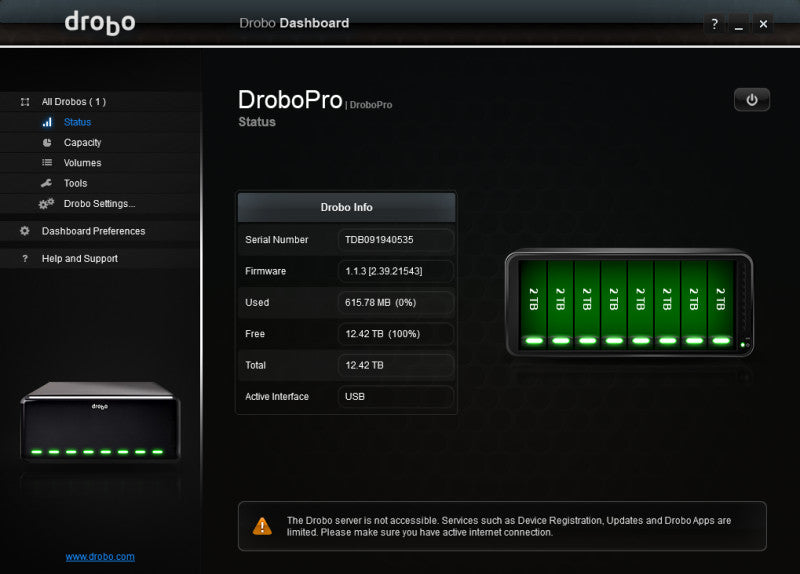Click the Status bar-chart icon
This screenshot has height=574, width=800.
click(x=47, y=122)
